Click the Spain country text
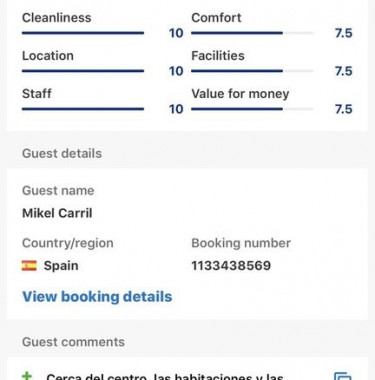The width and height of the screenshot is (375, 380). 61,266
